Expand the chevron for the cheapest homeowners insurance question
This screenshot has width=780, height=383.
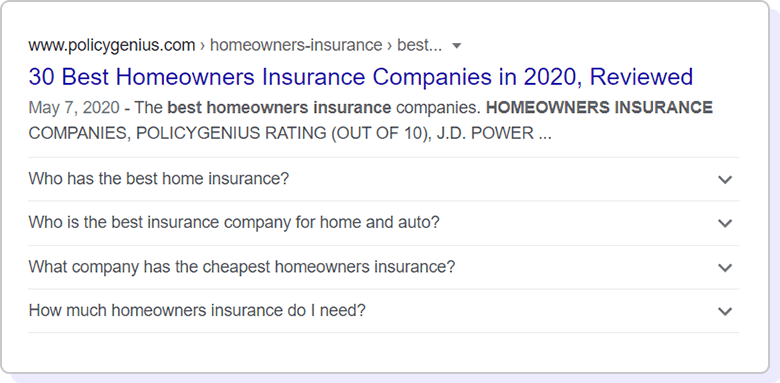(725, 268)
